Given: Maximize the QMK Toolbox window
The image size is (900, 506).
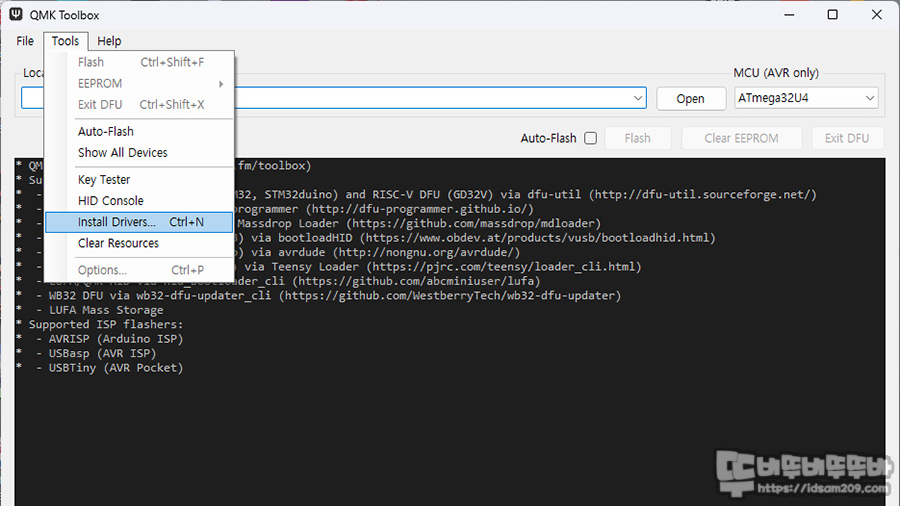Looking at the screenshot, I should pyautogui.click(x=832, y=14).
